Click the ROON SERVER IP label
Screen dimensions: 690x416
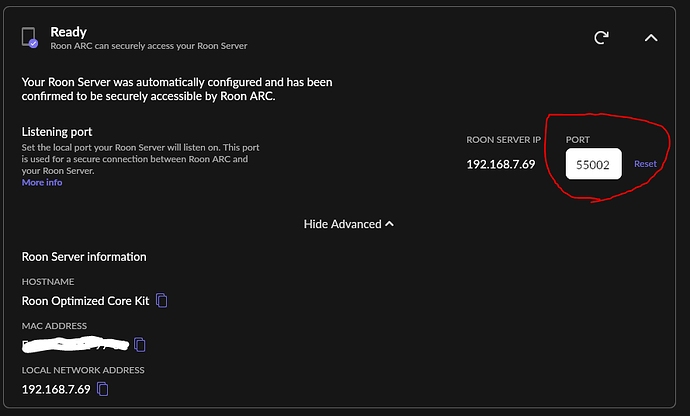point(503,140)
